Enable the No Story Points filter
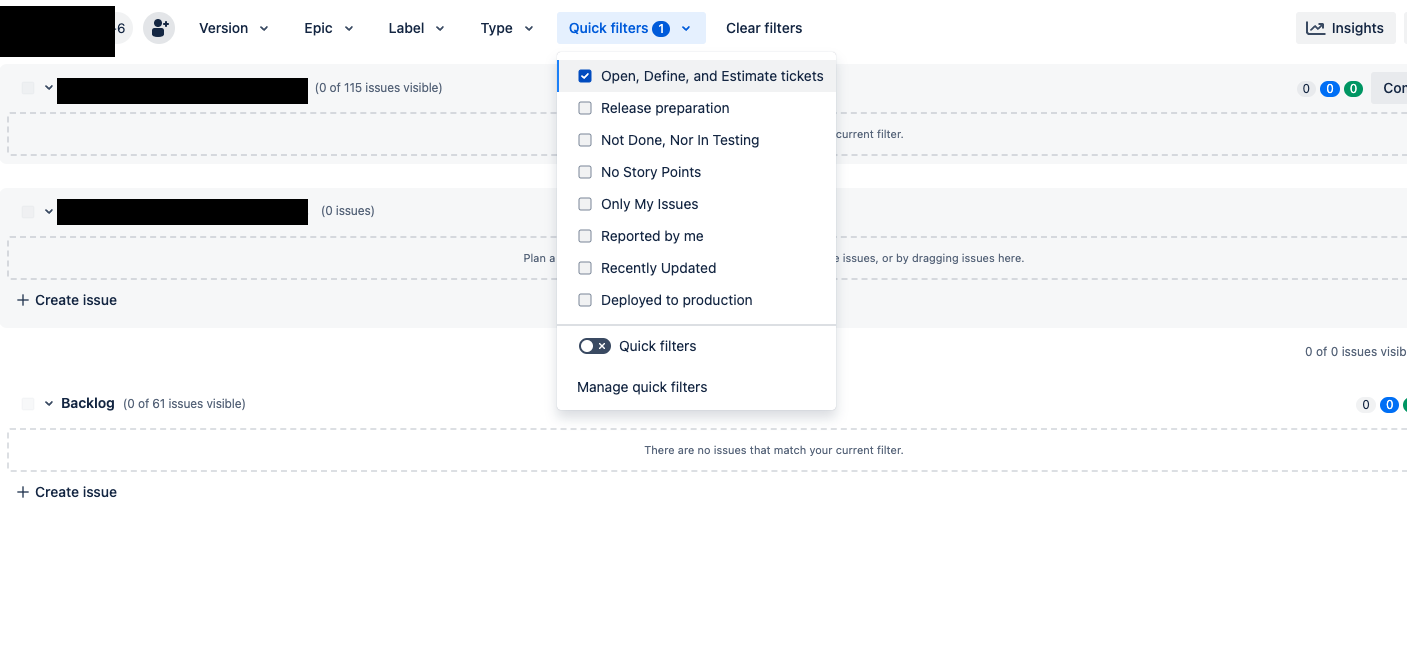1407x656 pixels. (585, 172)
